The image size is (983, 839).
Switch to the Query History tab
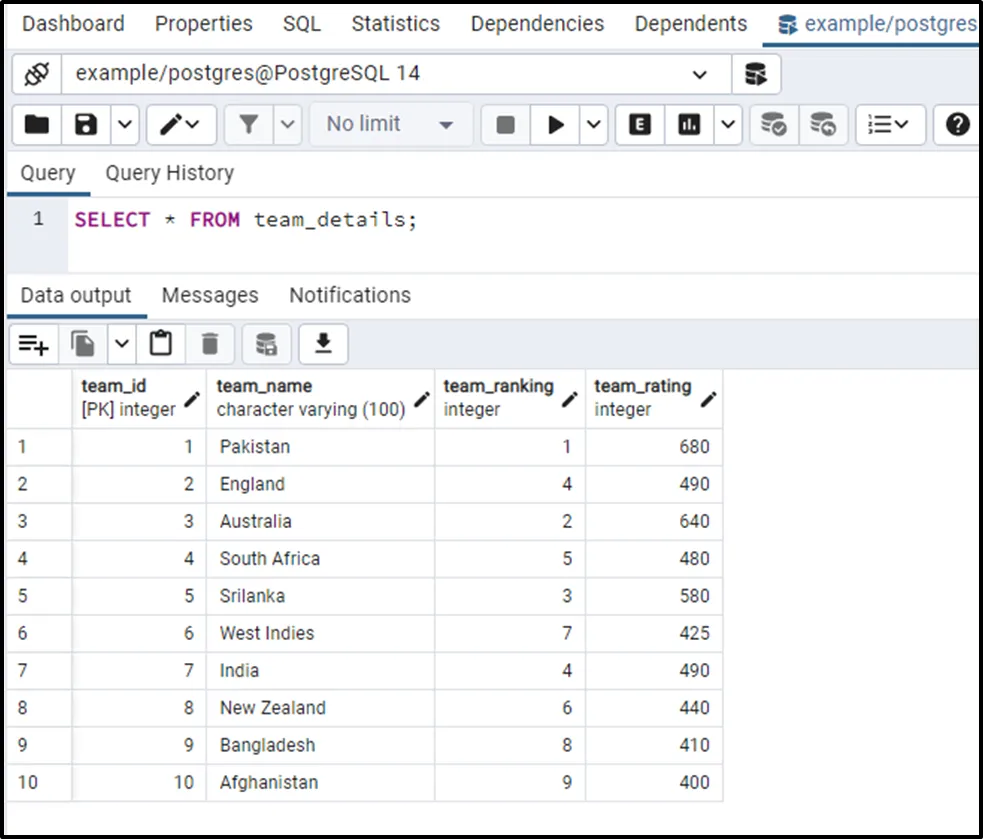click(169, 173)
